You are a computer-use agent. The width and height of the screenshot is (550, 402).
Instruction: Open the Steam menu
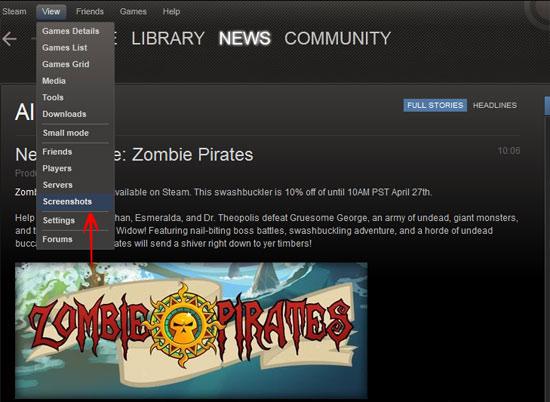click(14, 12)
